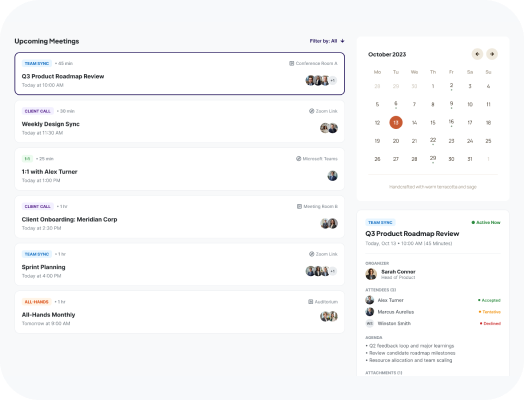The image size is (524, 400).
Task: Select October 16 in the calendar
Action: [451, 122]
